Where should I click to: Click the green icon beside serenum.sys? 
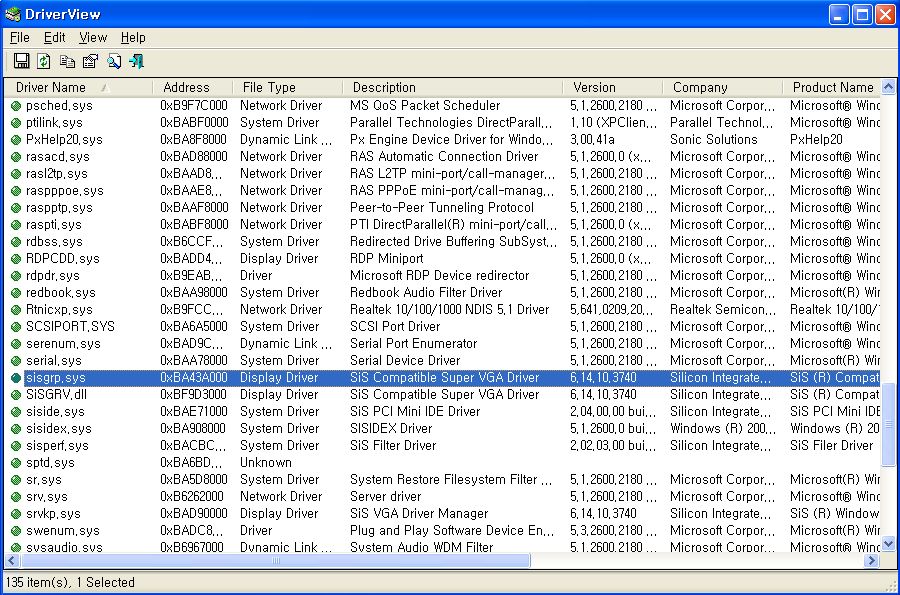[16, 344]
